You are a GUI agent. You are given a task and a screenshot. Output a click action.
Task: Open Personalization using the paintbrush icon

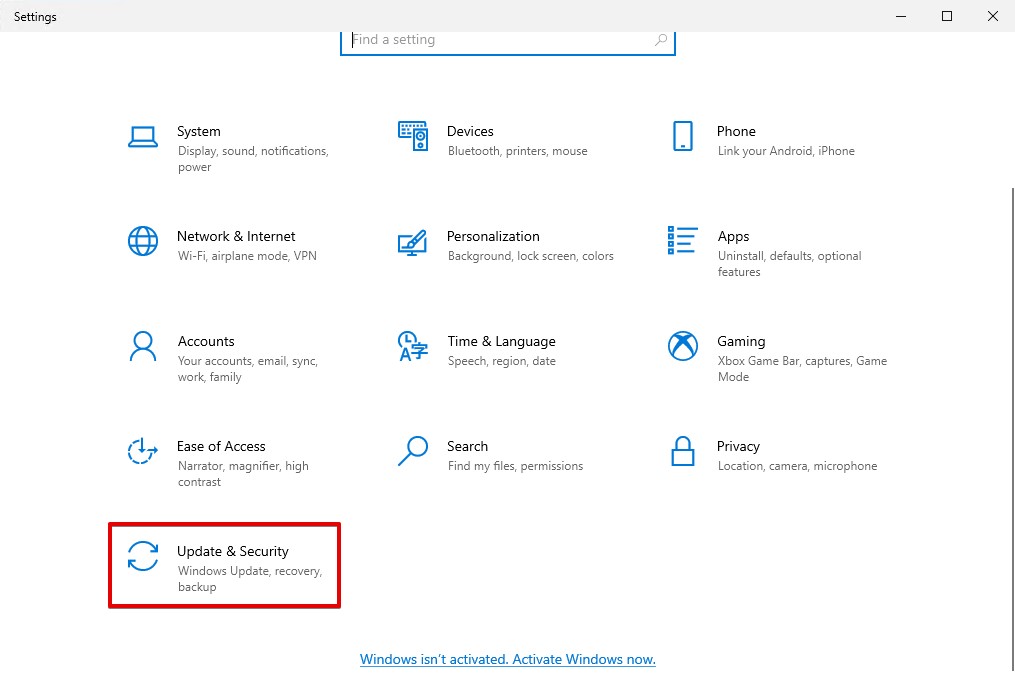tap(413, 242)
